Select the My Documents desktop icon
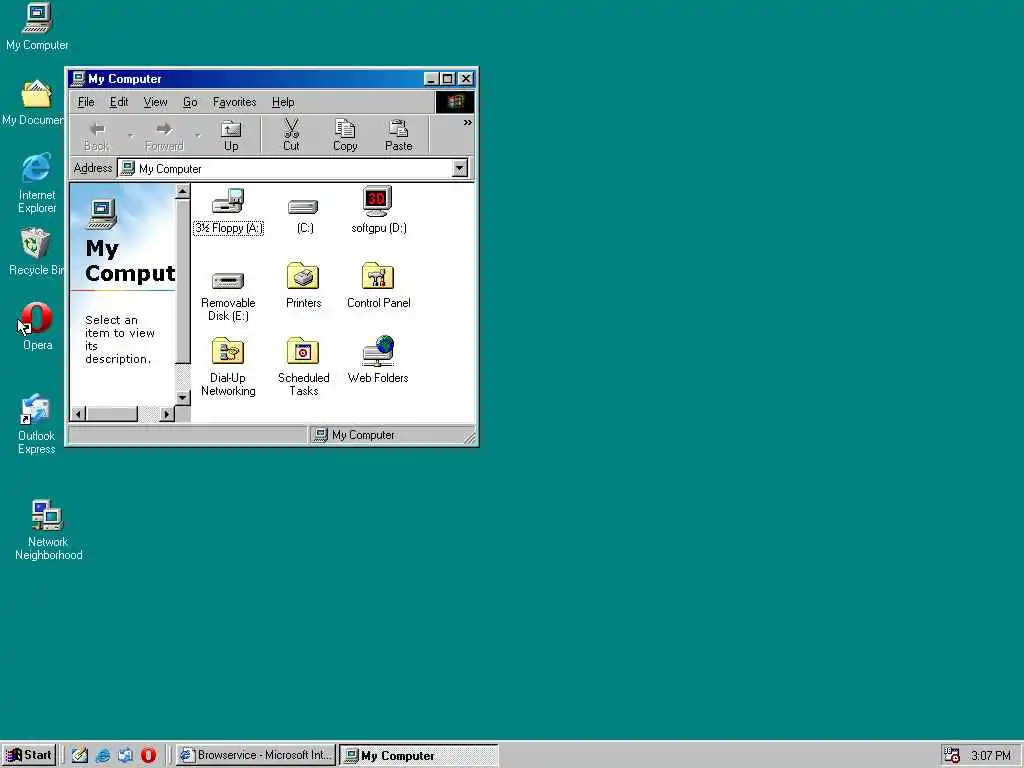The image size is (1024, 768). click(x=34, y=103)
